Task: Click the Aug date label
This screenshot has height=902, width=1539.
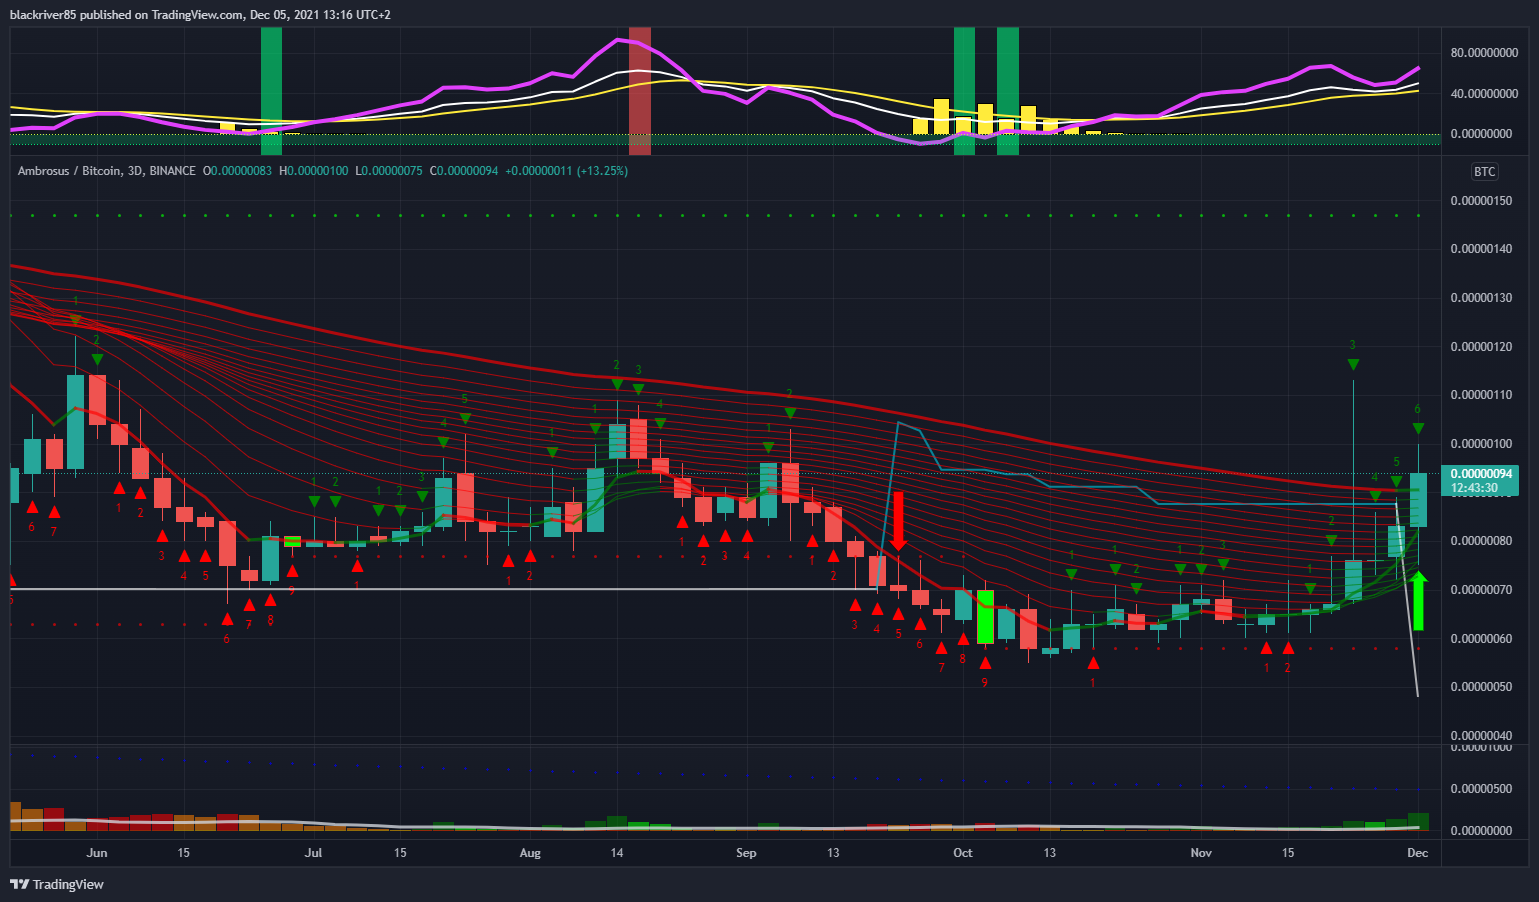Action: [530, 853]
